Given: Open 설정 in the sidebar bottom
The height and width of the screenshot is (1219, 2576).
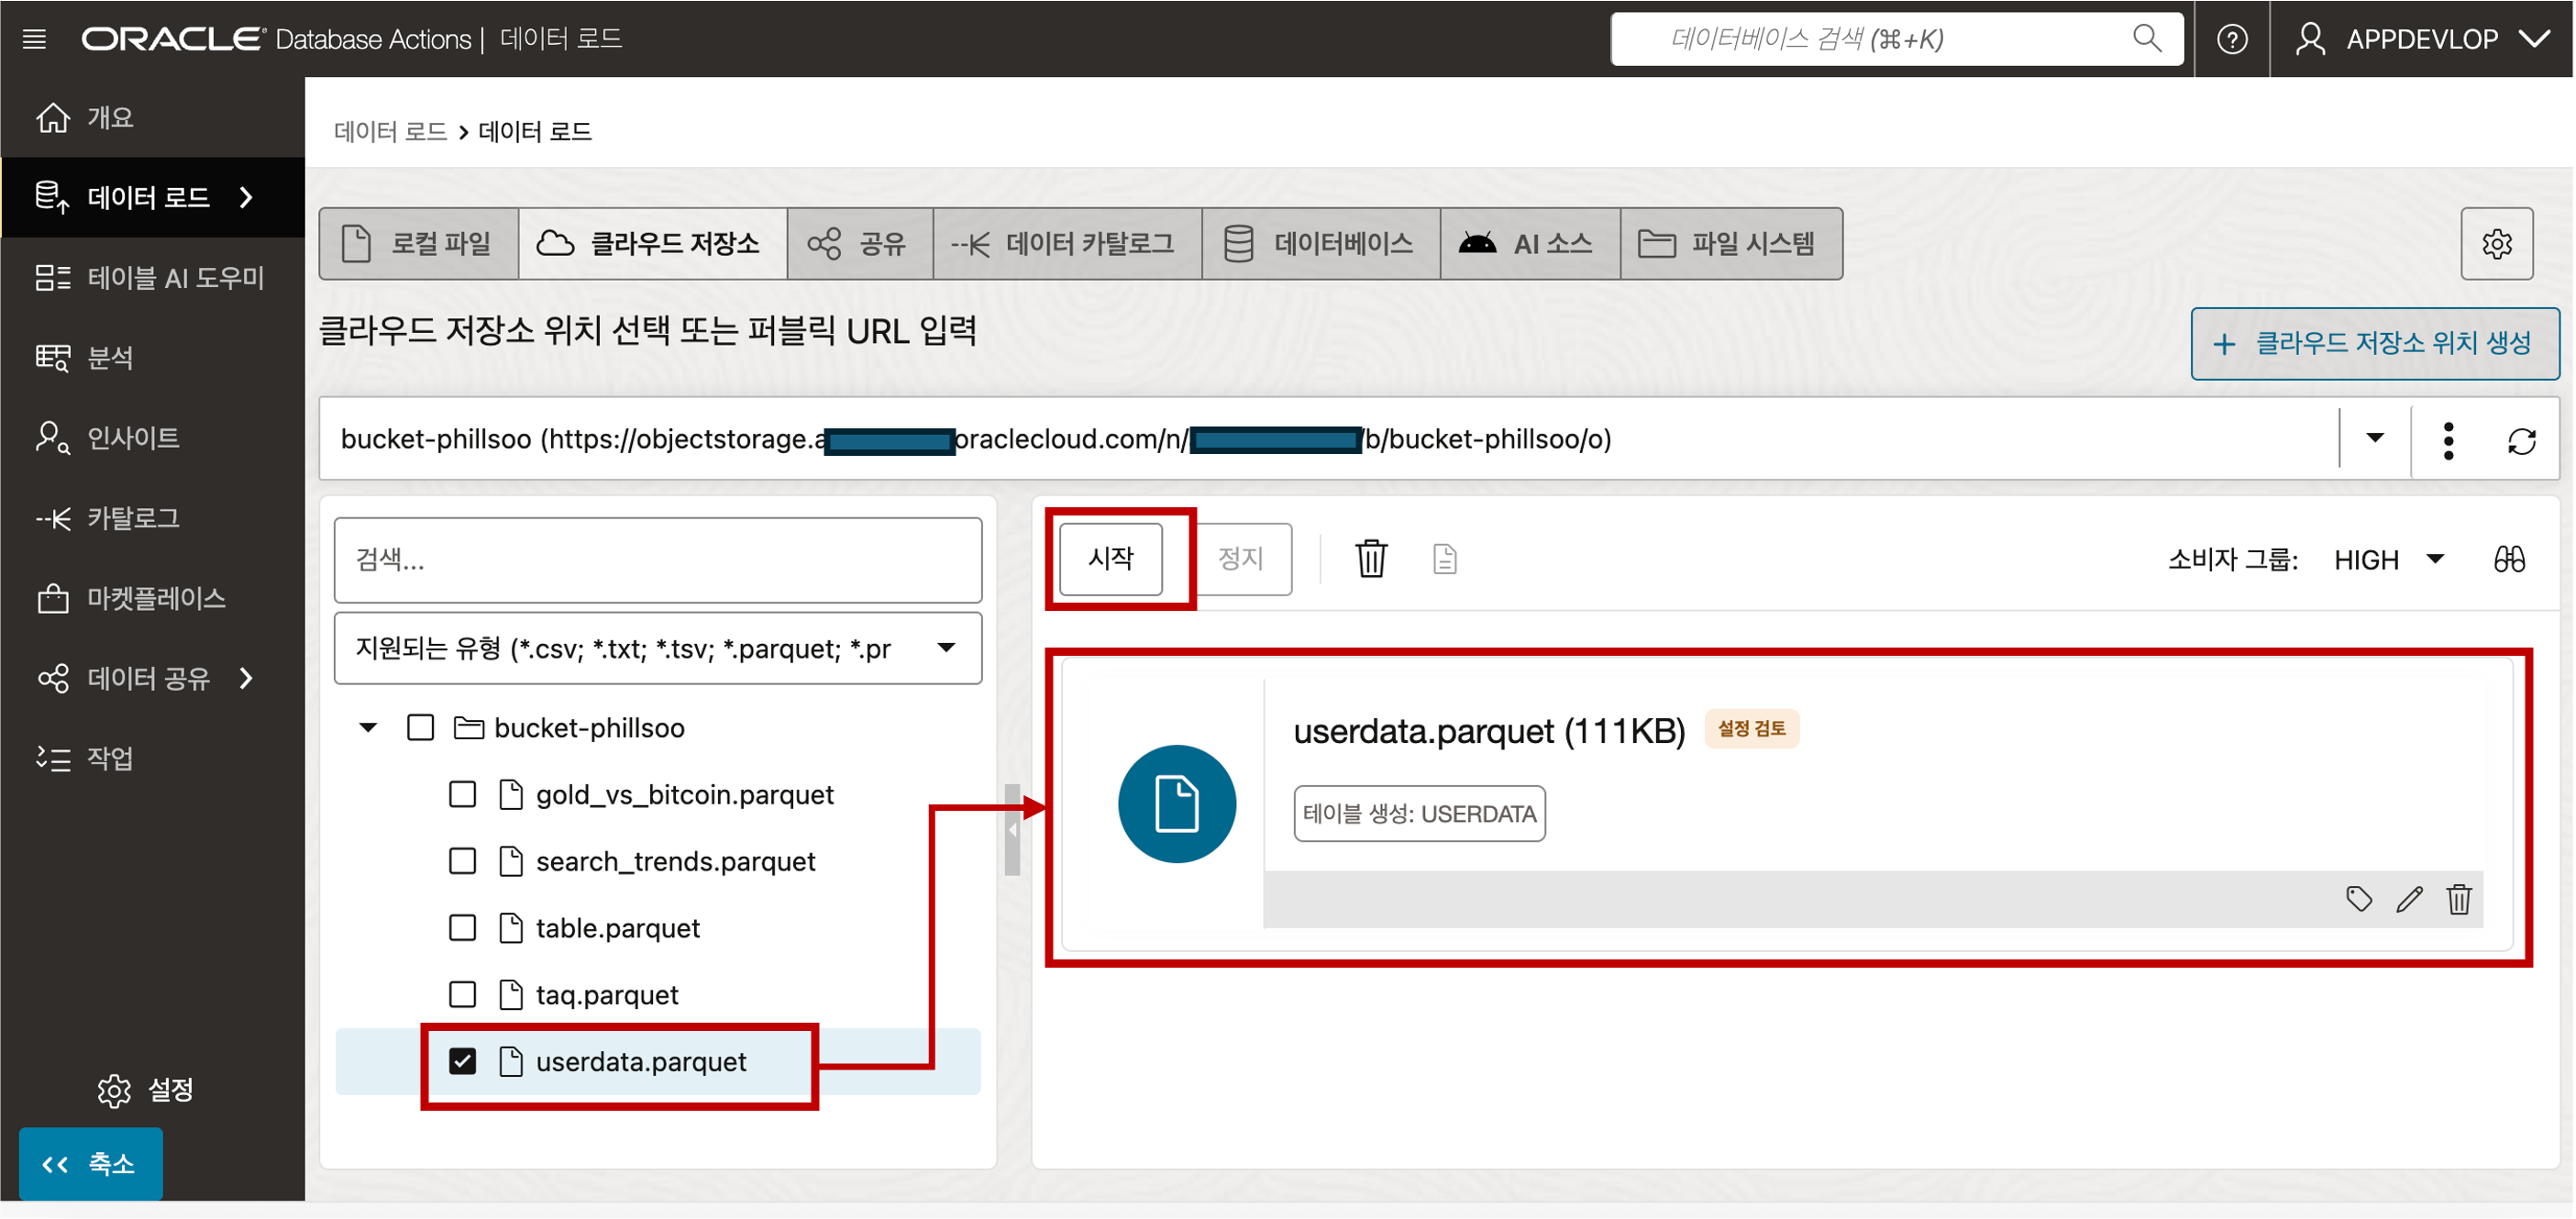Looking at the screenshot, I should 146,1090.
